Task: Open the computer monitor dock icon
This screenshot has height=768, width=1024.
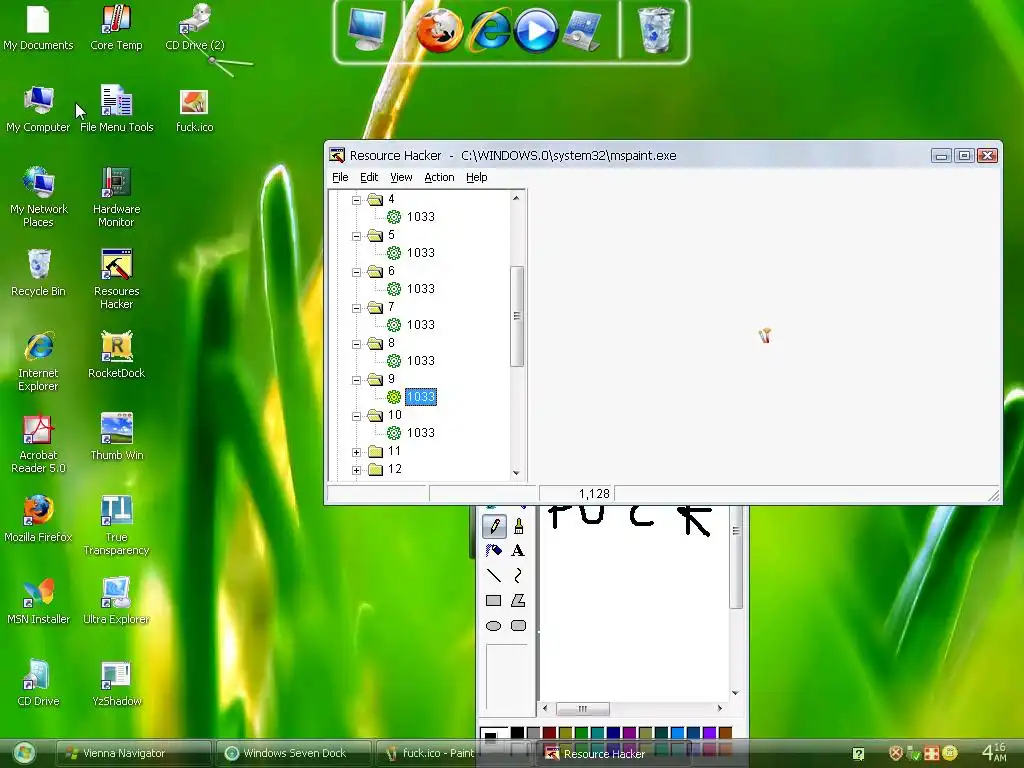Action: [x=367, y=29]
